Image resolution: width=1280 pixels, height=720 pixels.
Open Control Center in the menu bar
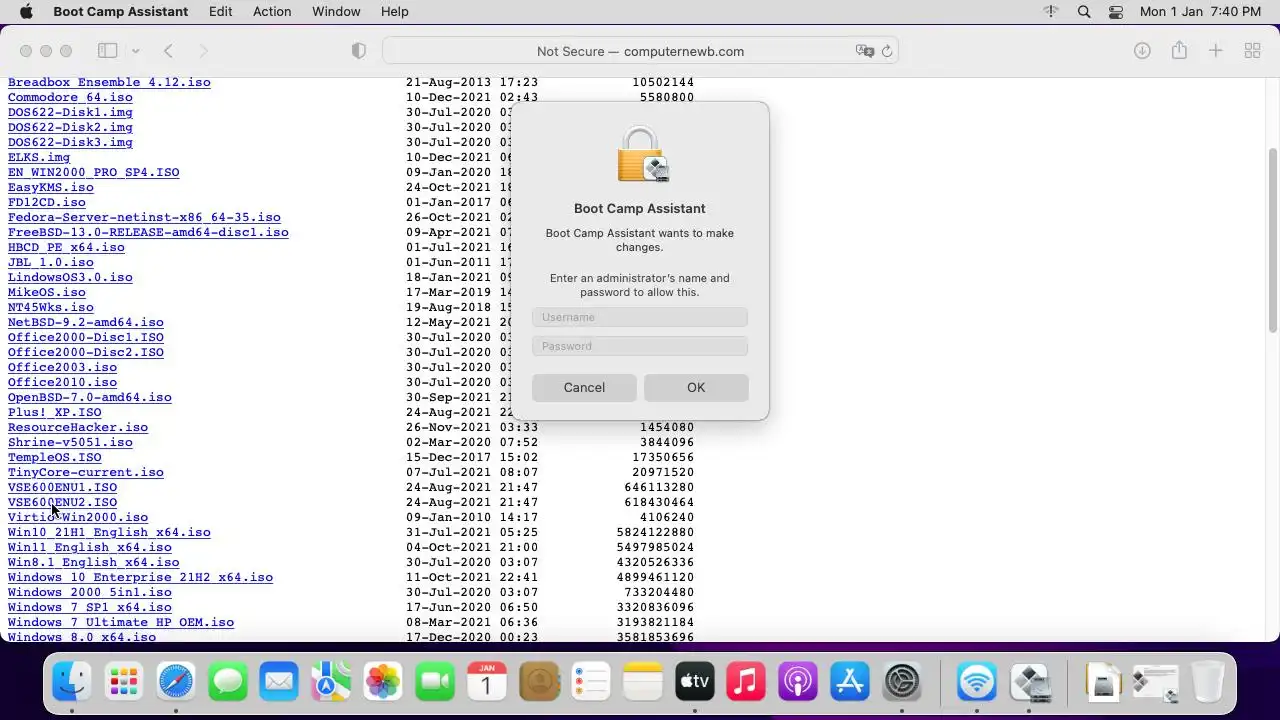[1116, 12]
